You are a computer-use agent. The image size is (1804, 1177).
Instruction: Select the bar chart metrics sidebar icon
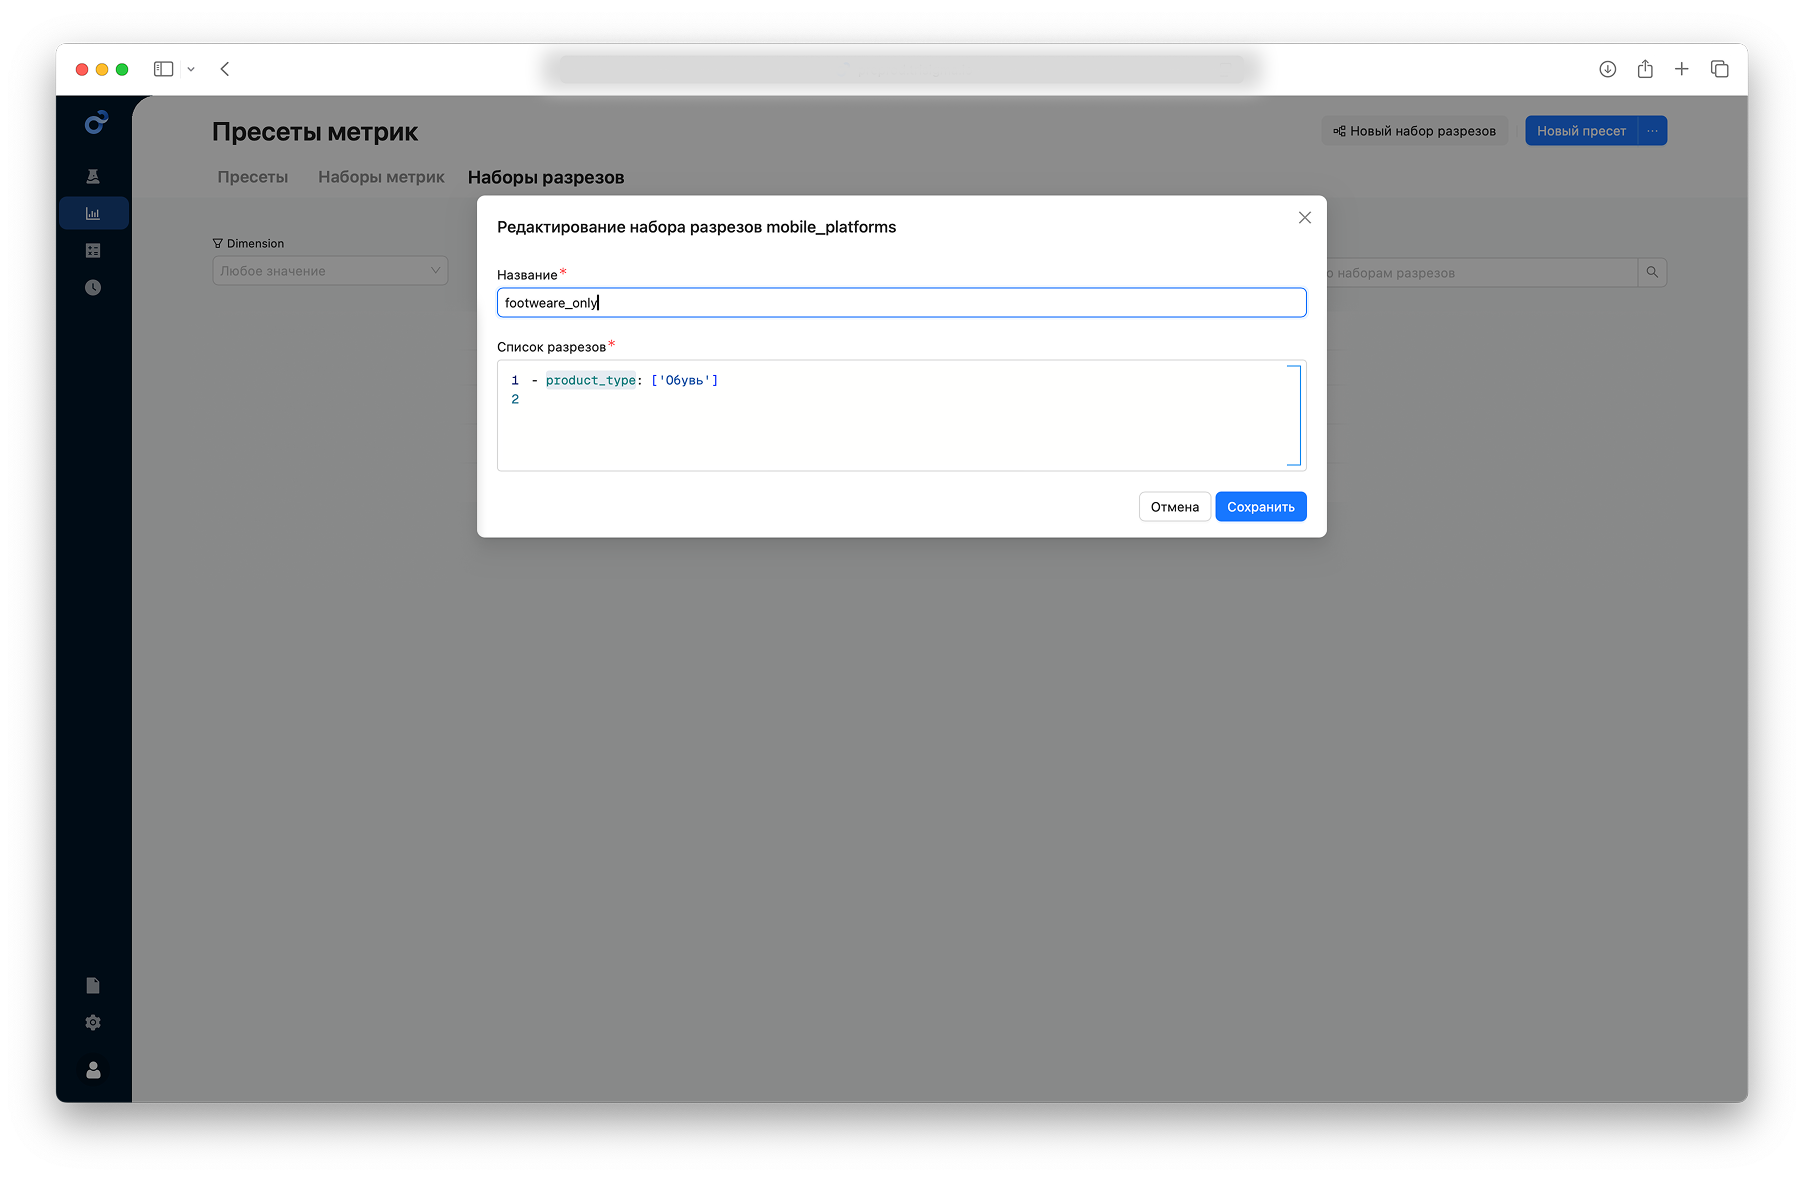pos(93,214)
